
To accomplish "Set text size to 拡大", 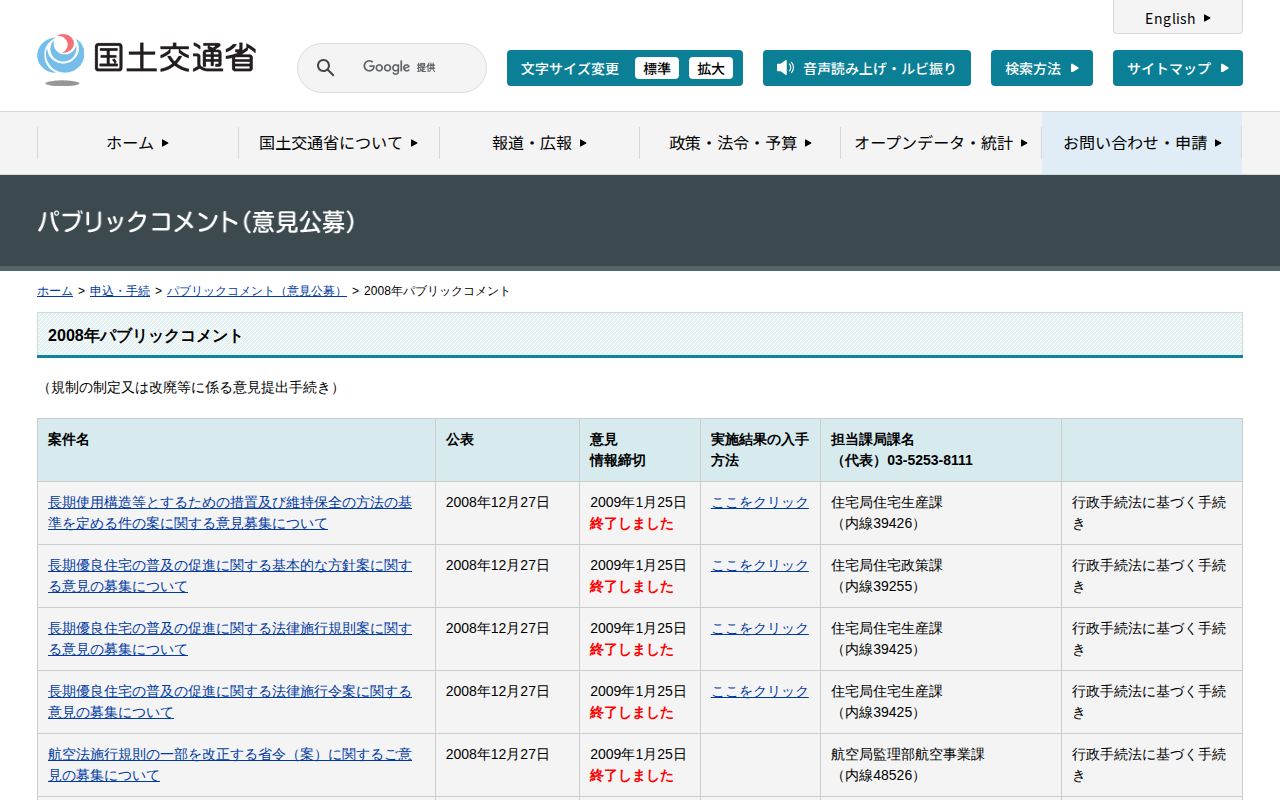I will (710, 68).
